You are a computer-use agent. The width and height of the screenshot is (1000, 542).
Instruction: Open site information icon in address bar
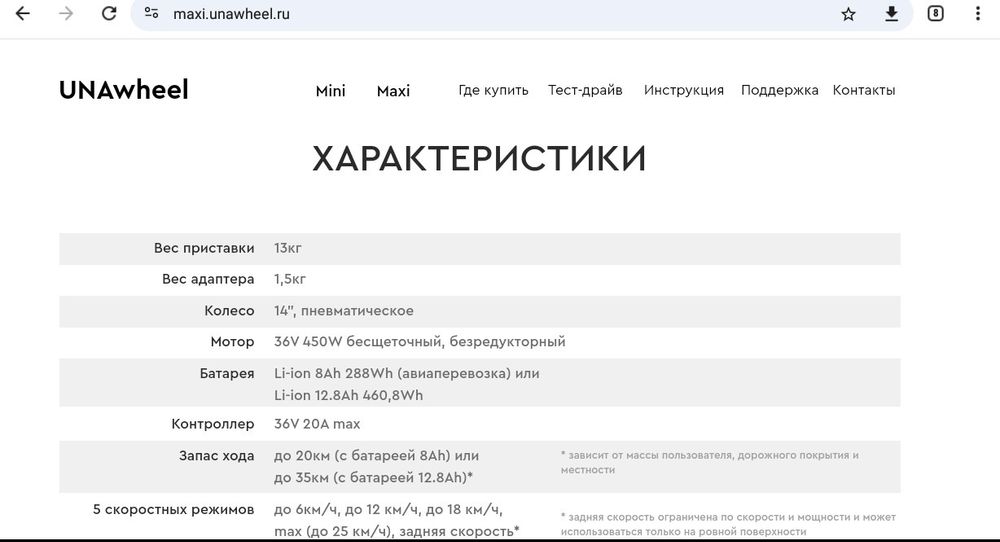151,13
